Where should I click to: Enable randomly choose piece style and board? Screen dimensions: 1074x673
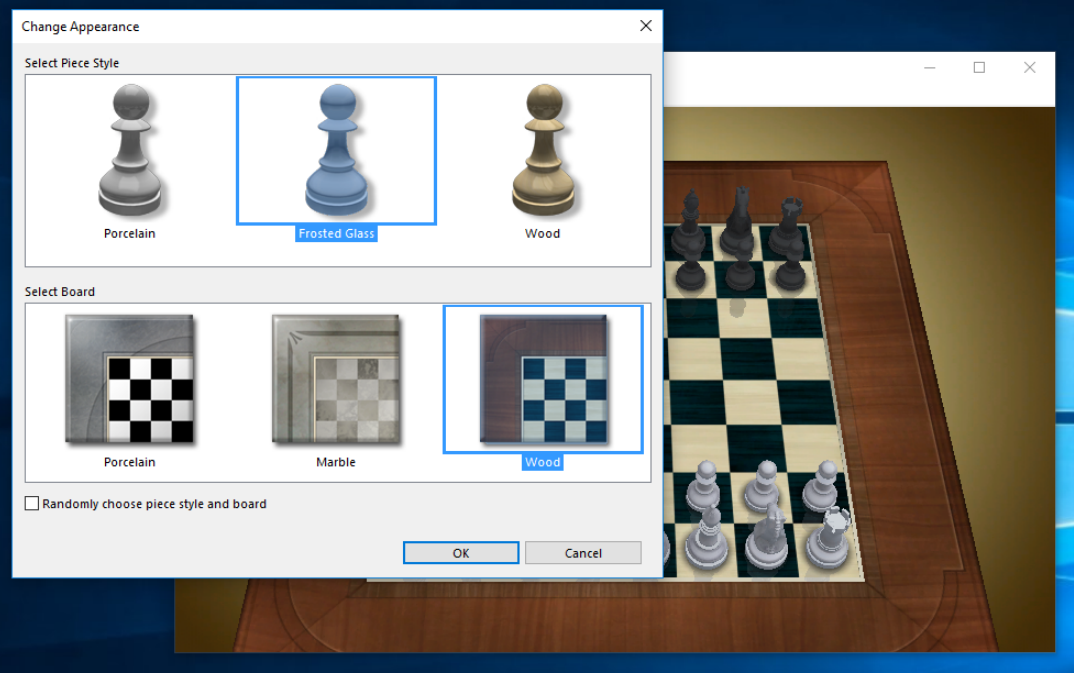point(32,504)
